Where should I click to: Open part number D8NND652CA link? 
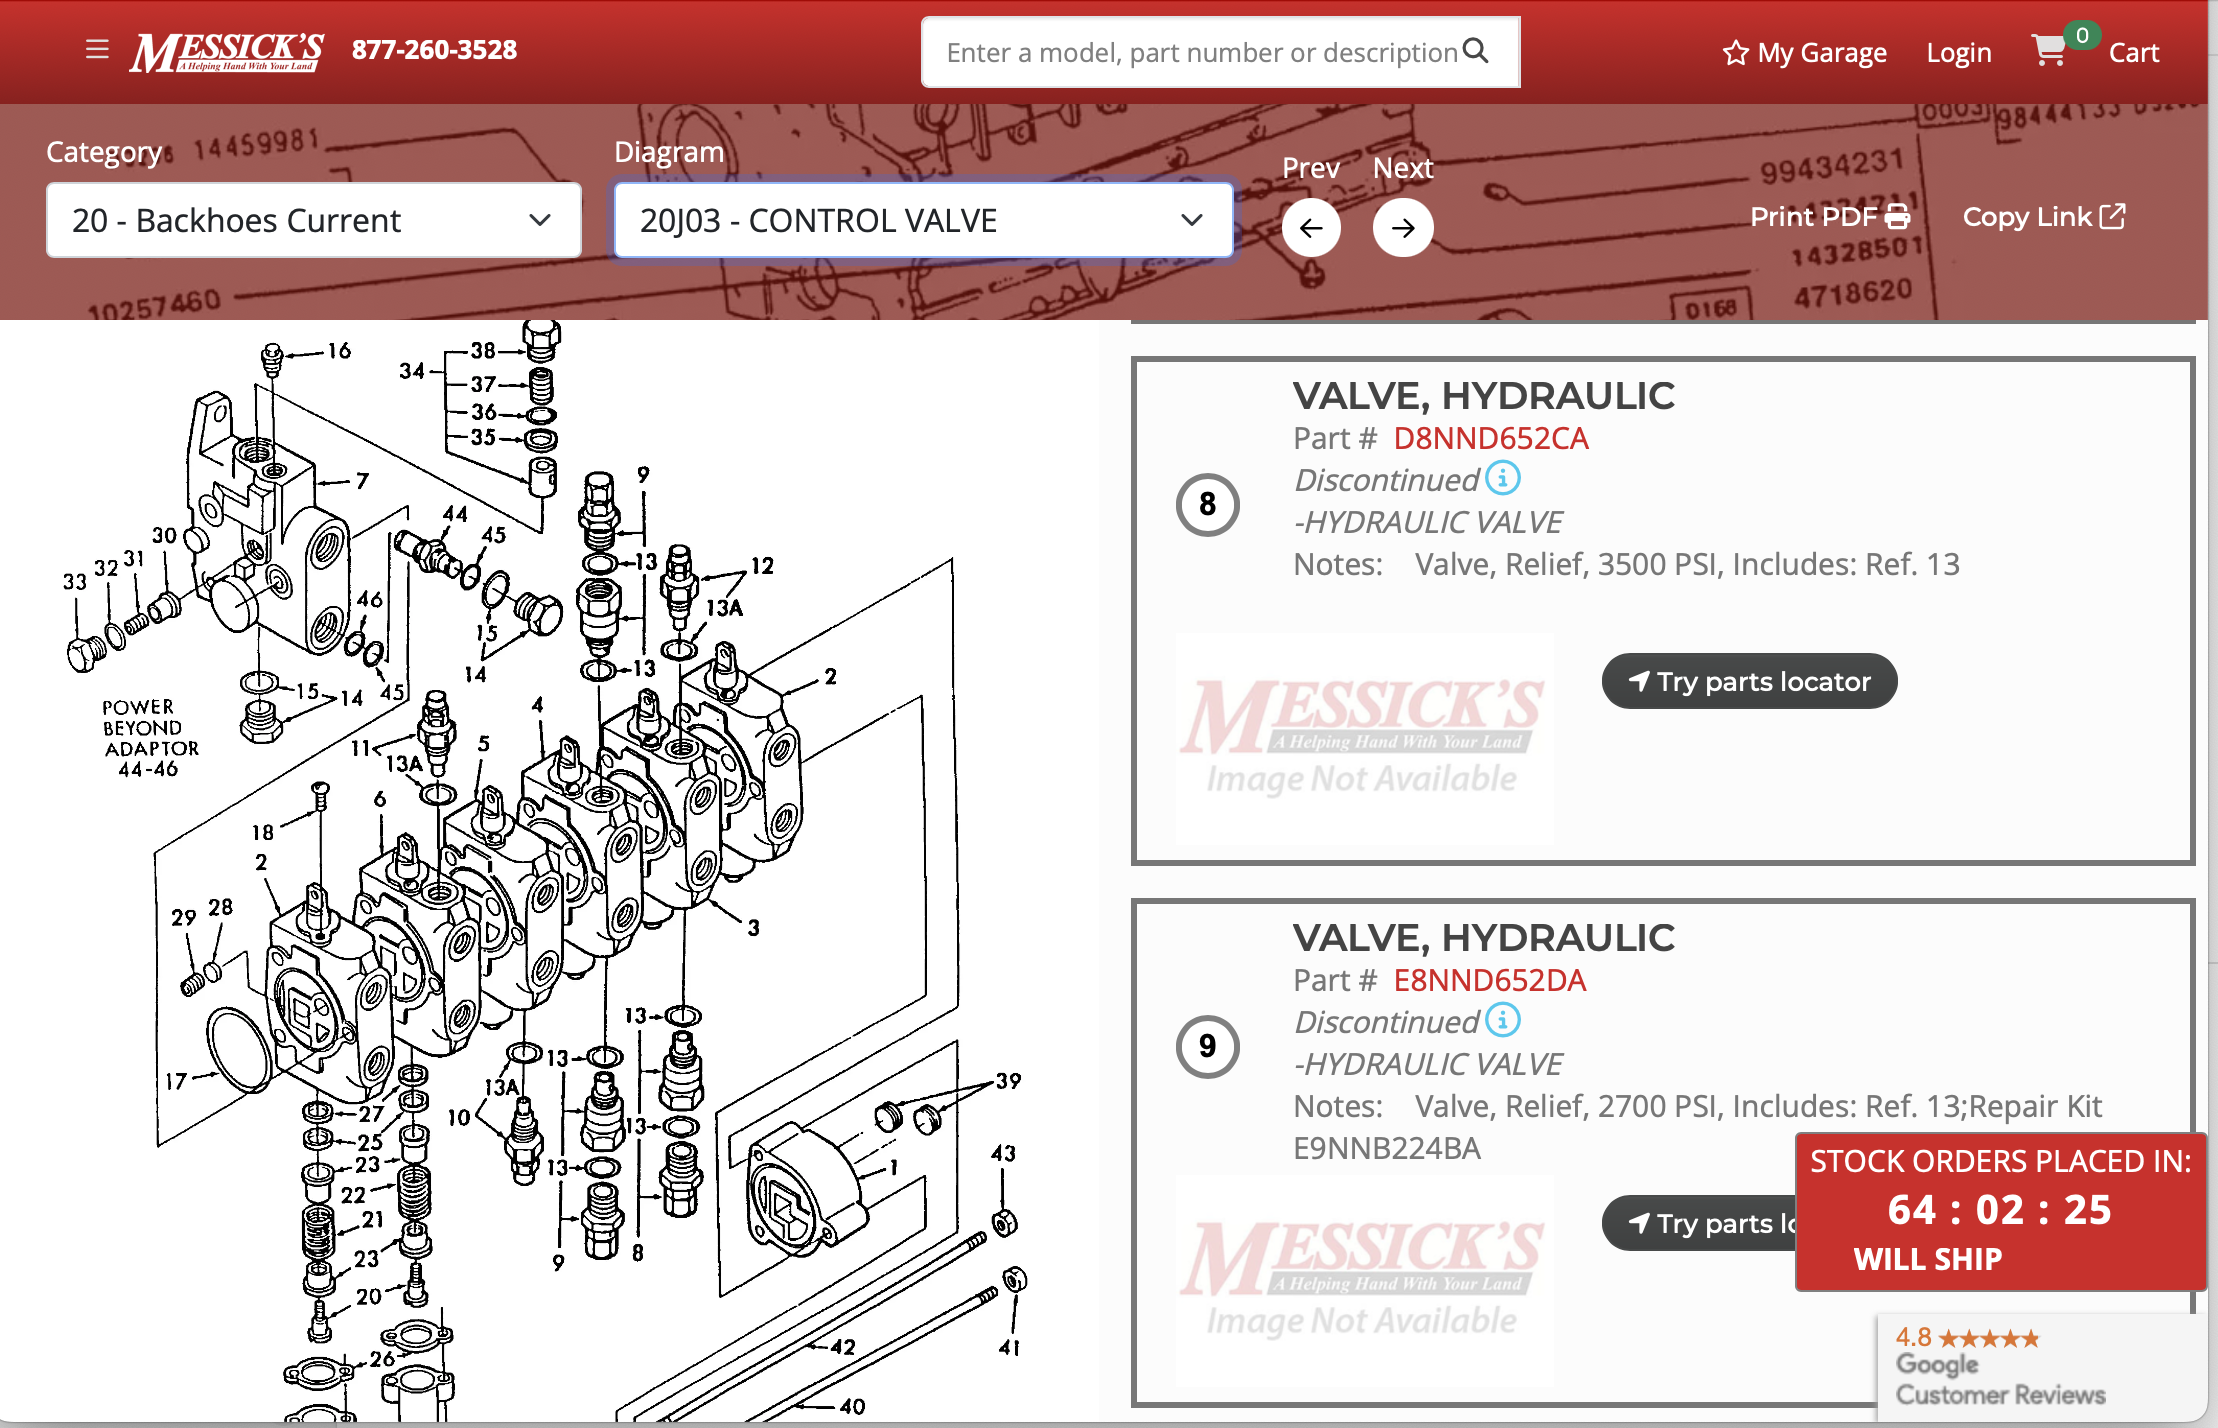[x=1490, y=438]
